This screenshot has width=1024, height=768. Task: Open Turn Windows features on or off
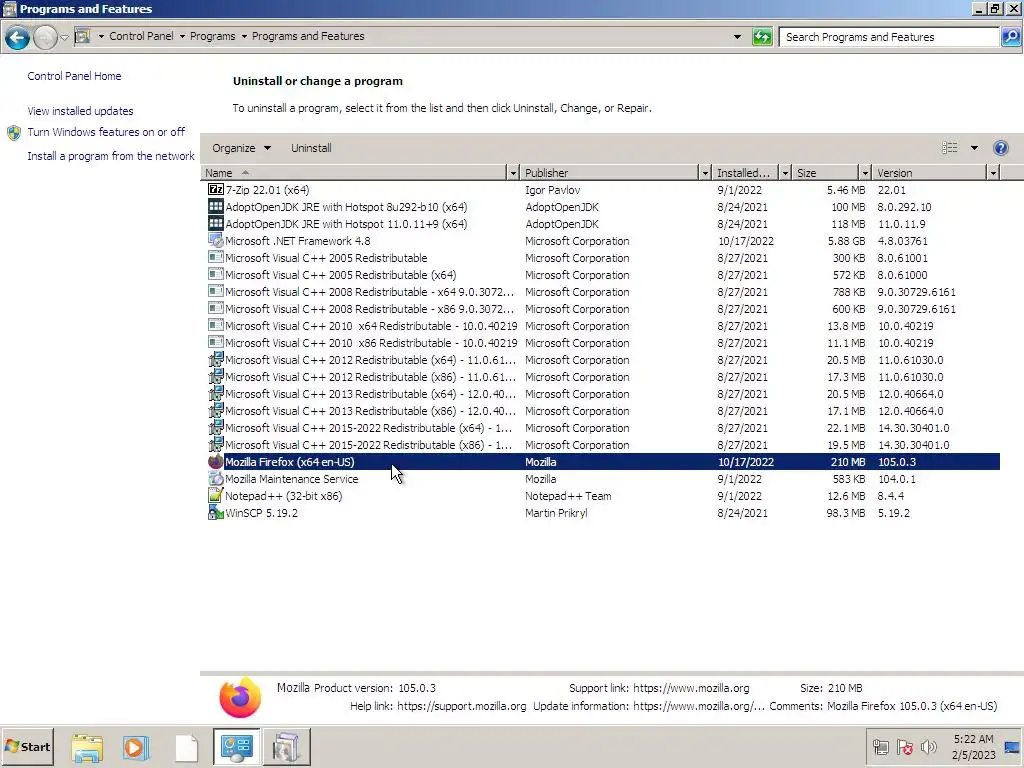[x=106, y=132]
